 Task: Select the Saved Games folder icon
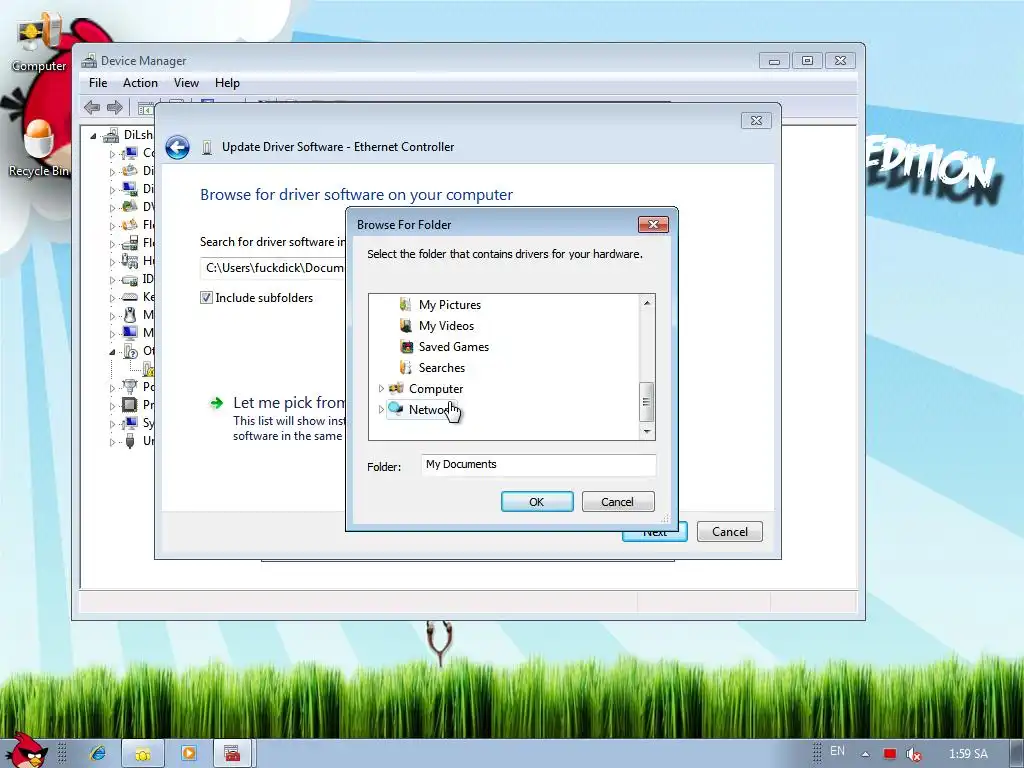[406, 347]
